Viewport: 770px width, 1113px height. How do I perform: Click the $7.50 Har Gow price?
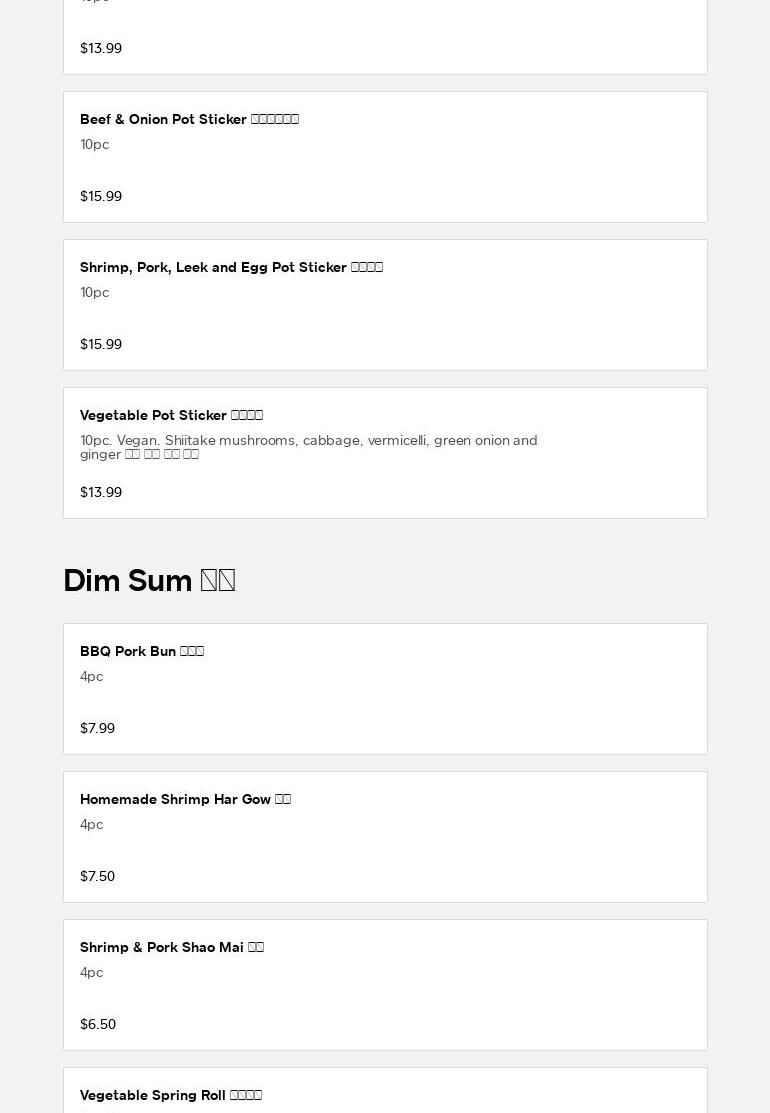97,876
